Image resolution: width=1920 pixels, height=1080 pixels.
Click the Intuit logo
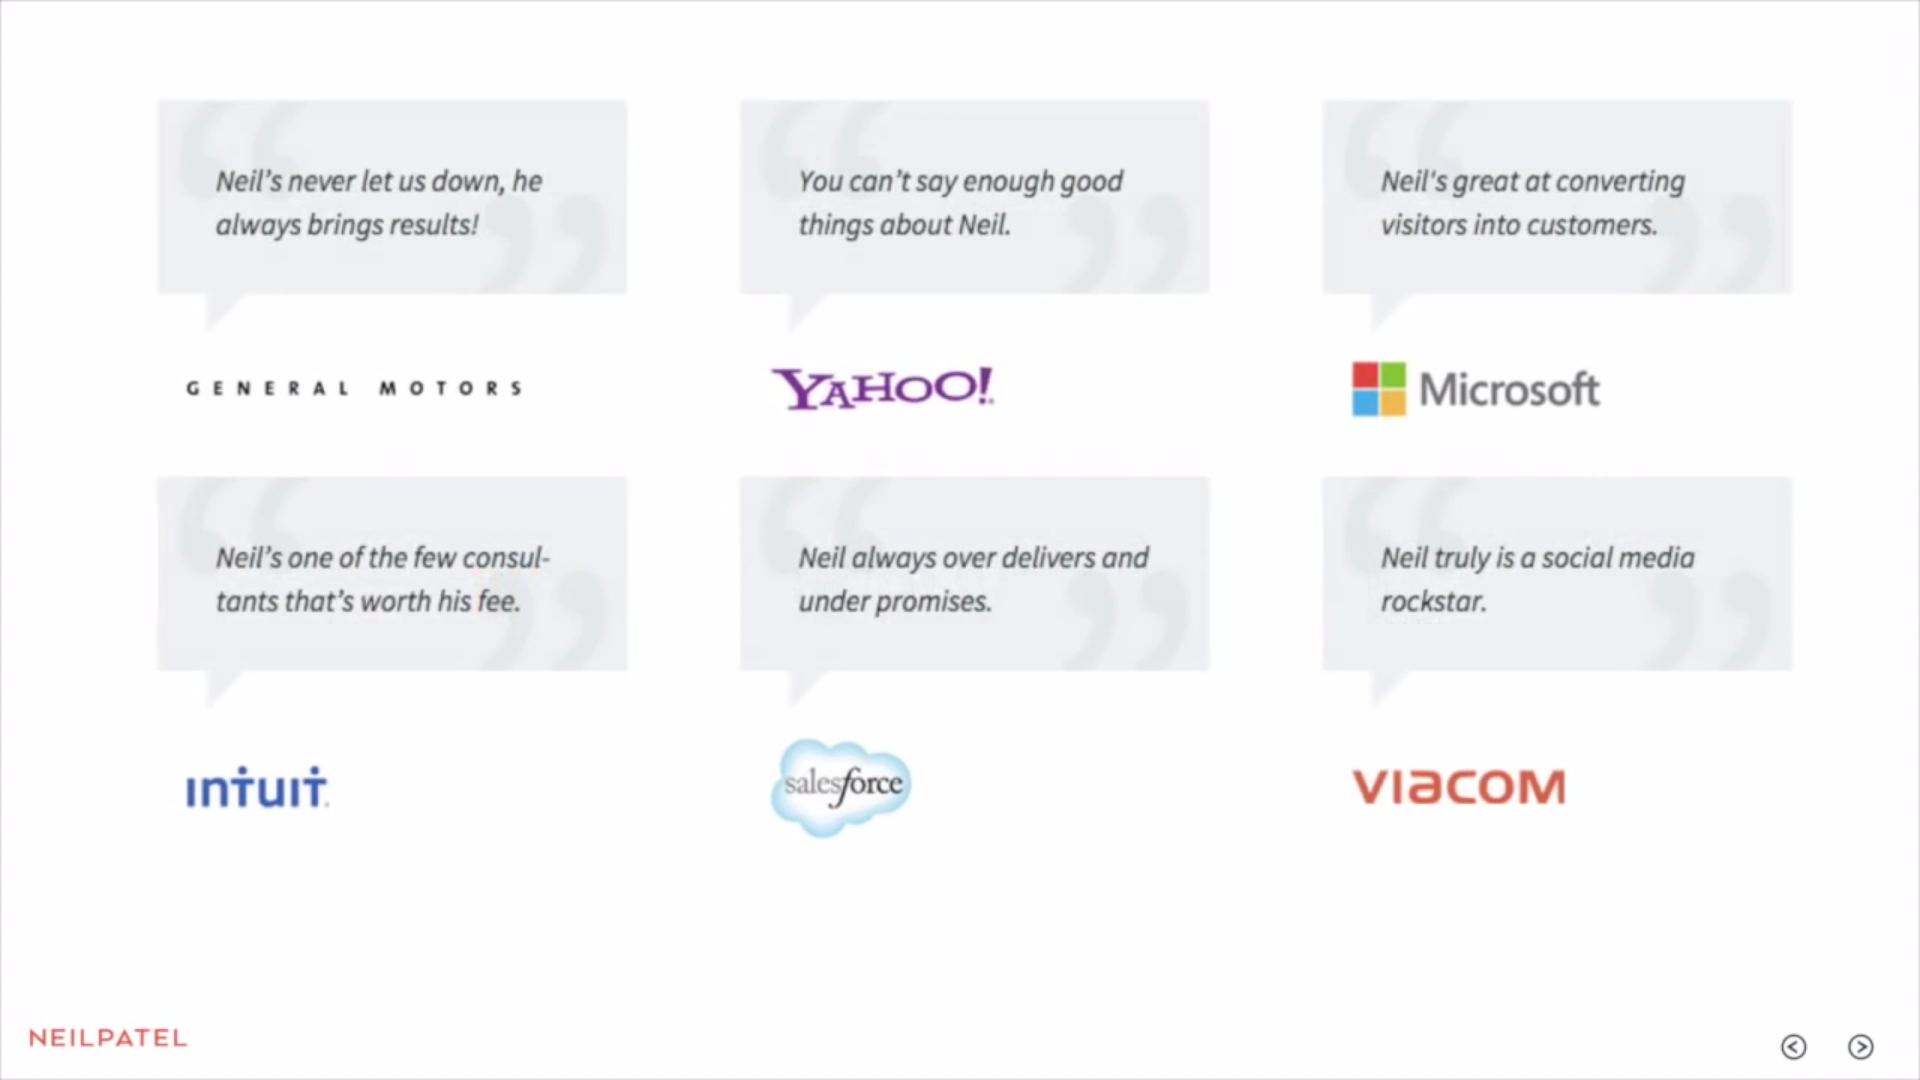[x=256, y=786]
